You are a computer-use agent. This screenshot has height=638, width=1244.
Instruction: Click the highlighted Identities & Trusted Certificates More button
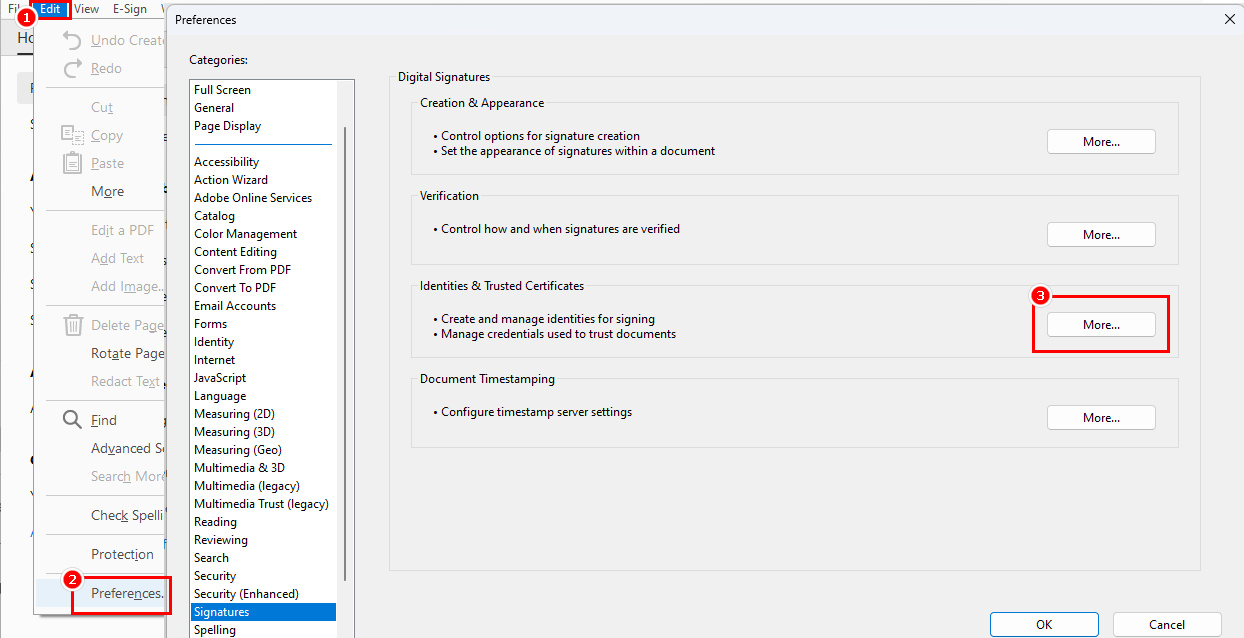tap(1100, 324)
